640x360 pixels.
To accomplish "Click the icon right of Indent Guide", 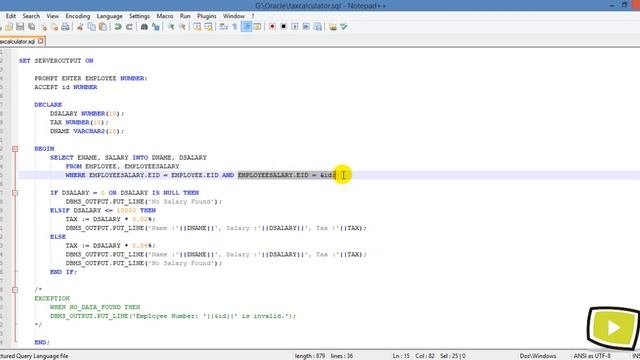I will (x=258, y=27).
